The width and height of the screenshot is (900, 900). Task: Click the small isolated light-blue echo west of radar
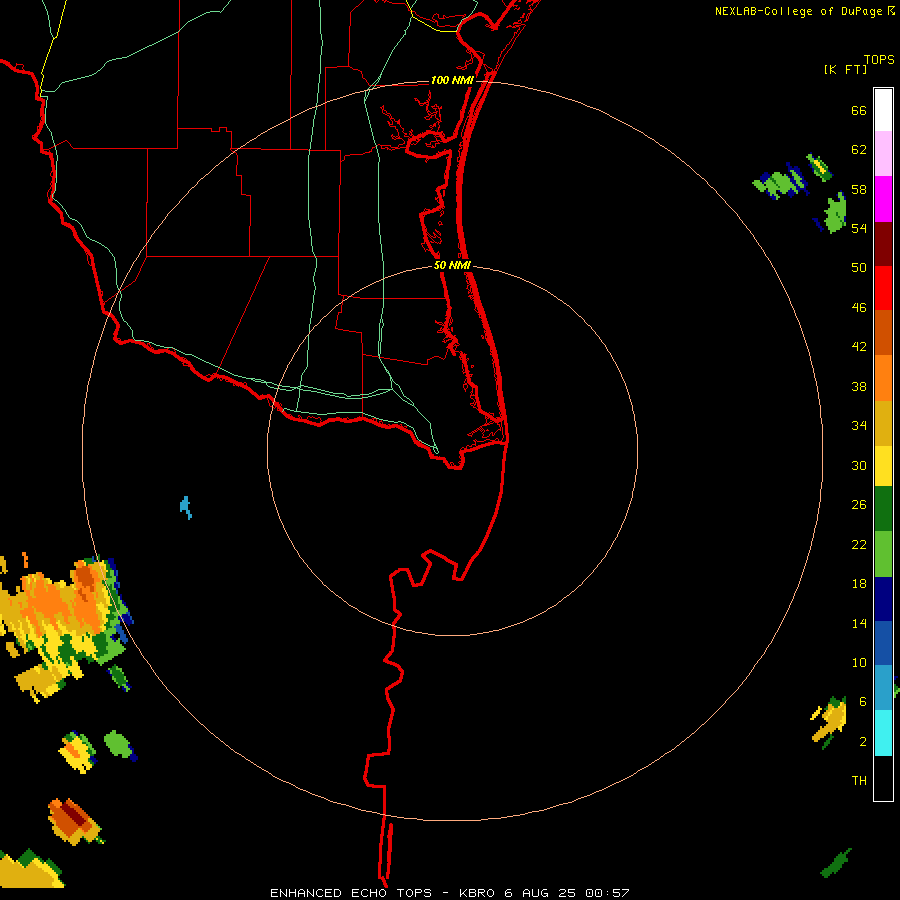tap(185, 507)
